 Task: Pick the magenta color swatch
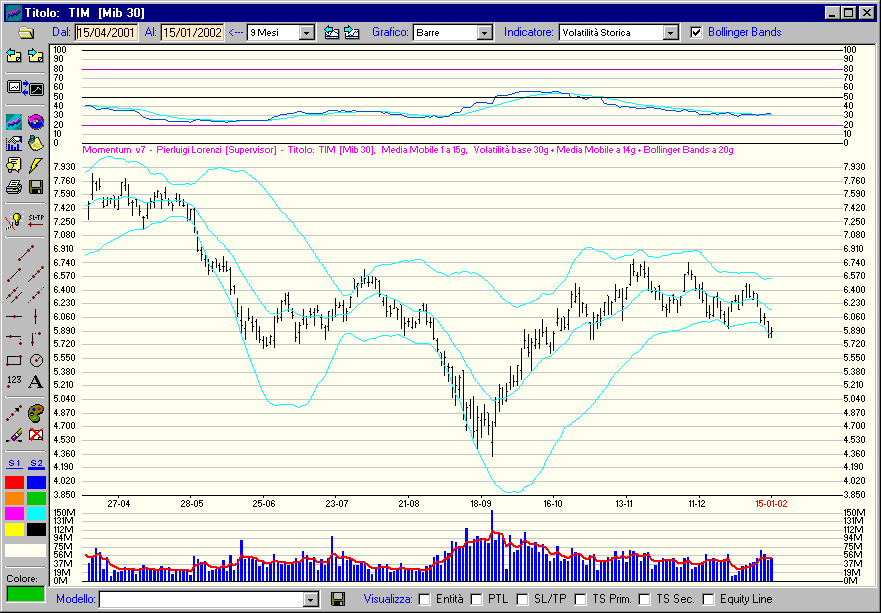[x=15, y=514]
